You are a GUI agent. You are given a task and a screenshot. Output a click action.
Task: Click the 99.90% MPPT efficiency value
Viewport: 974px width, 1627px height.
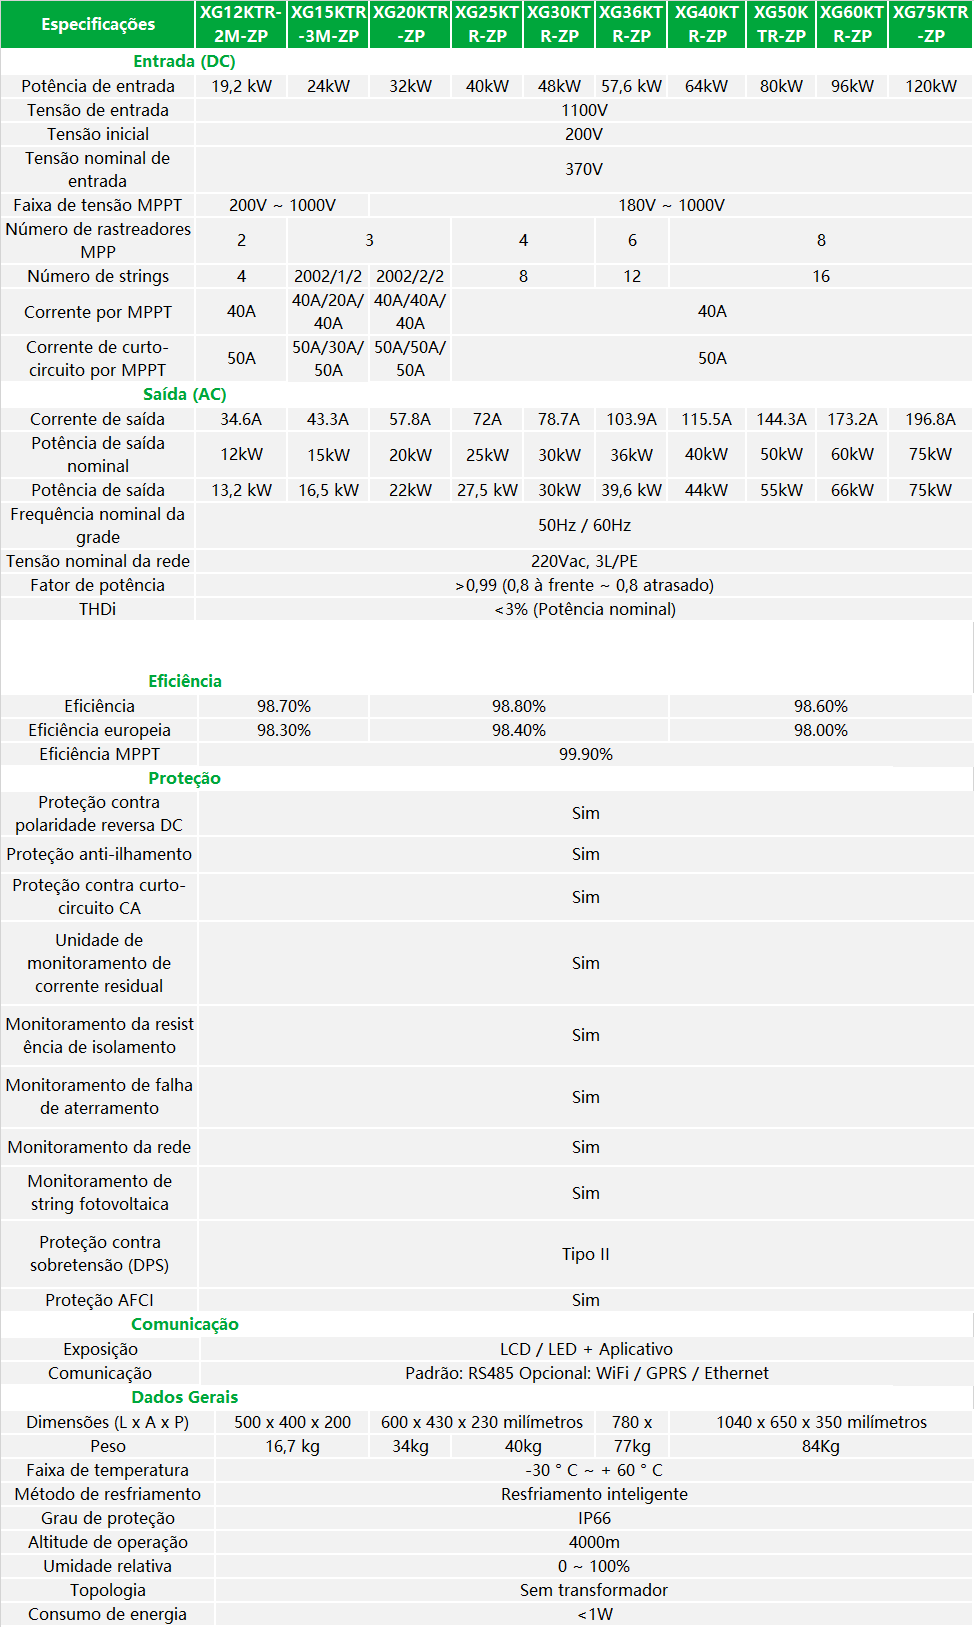tap(586, 754)
